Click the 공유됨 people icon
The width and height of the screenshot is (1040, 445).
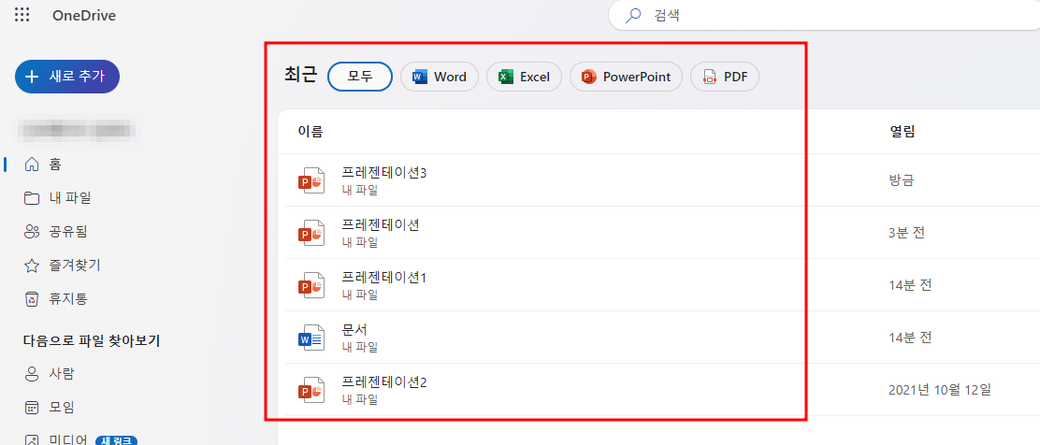click(32, 231)
